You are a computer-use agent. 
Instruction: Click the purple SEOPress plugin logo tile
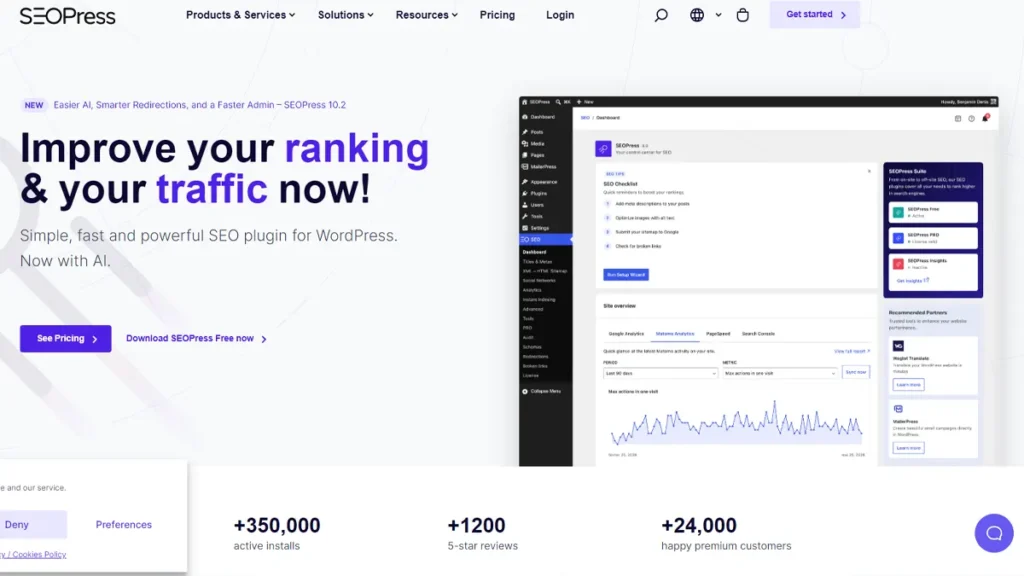click(603, 149)
